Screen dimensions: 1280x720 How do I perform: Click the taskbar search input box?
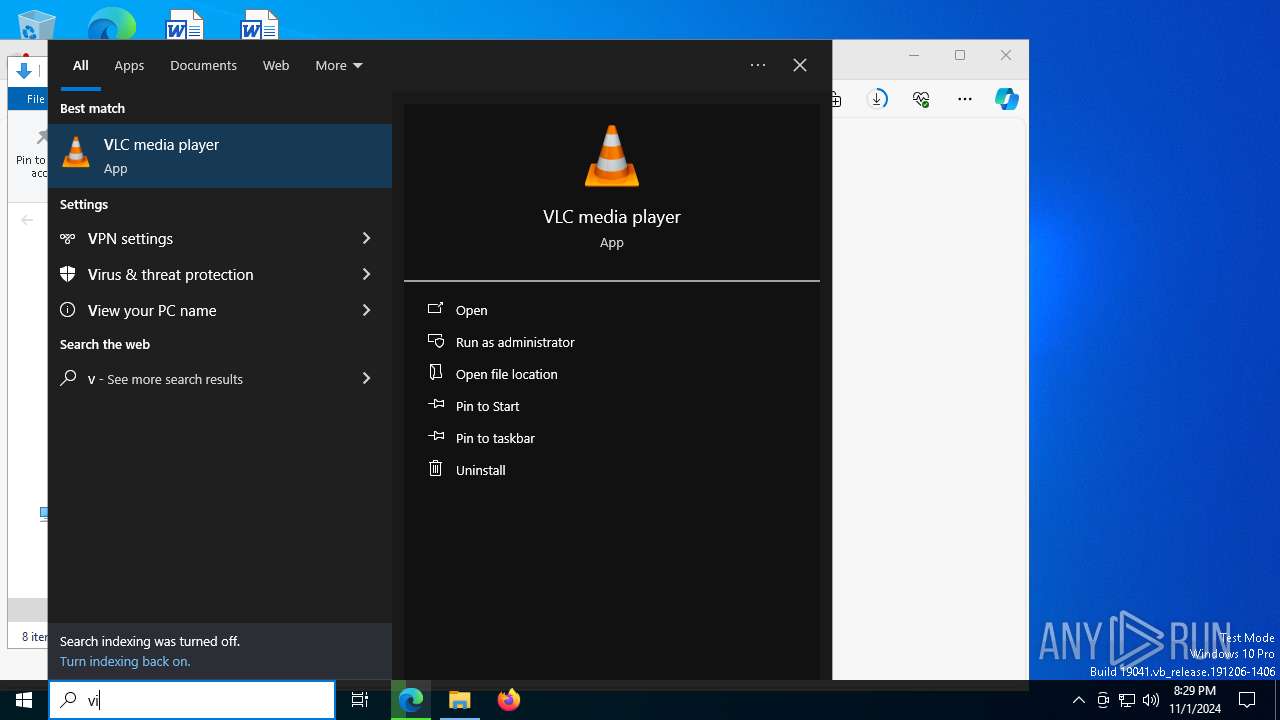[x=192, y=700]
